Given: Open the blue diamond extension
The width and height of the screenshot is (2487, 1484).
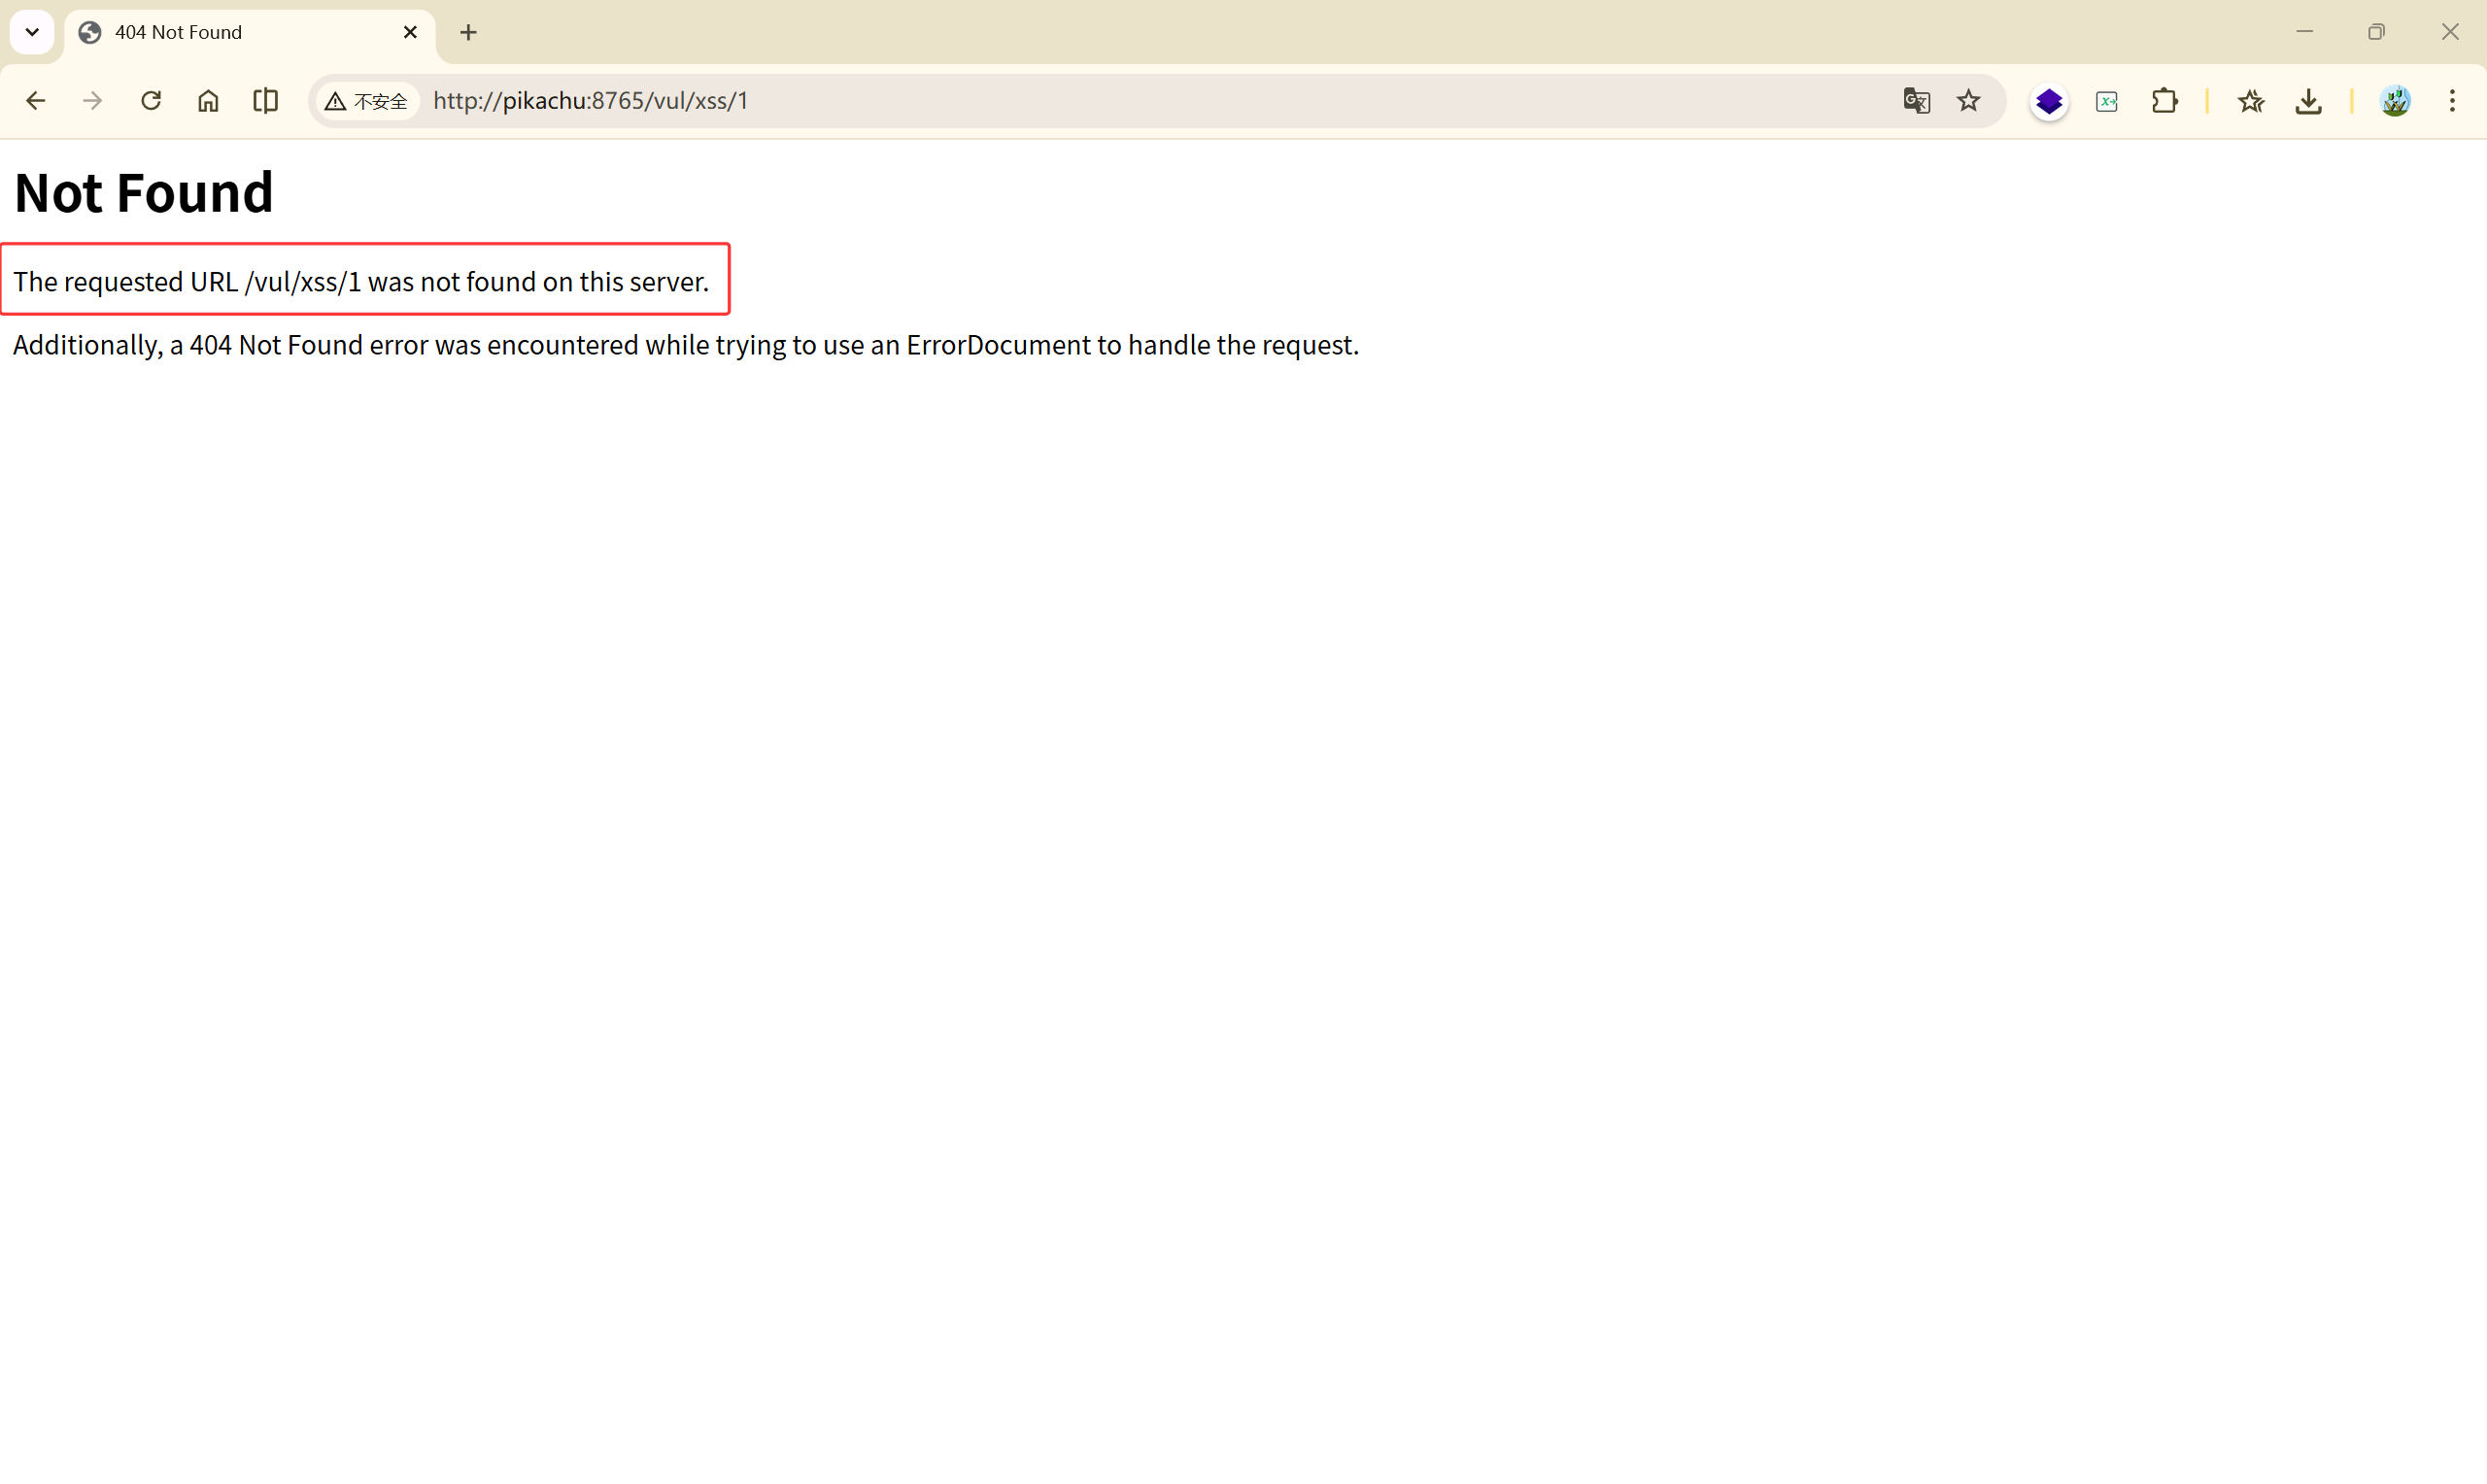Looking at the screenshot, I should pos(2049,101).
